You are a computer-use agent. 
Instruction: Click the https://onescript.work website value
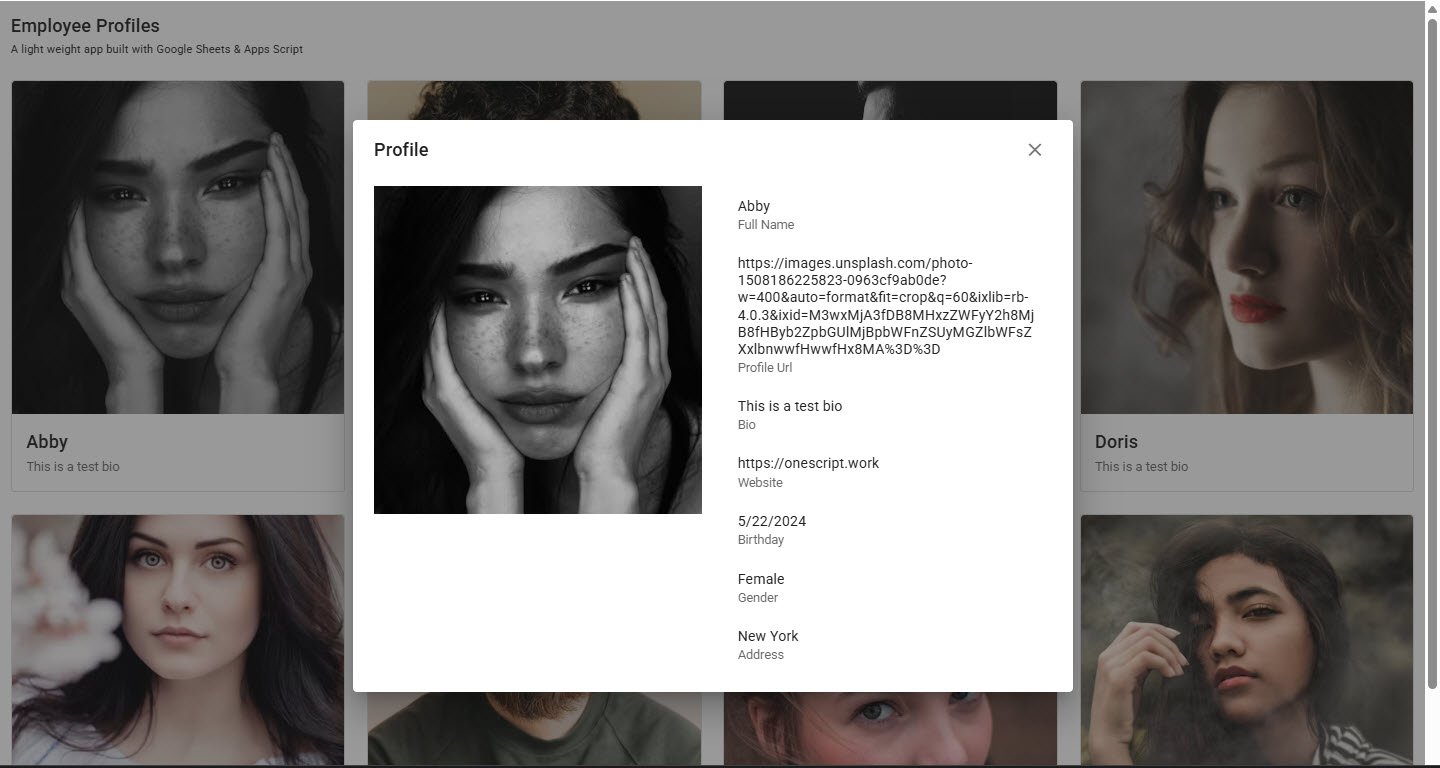coord(809,463)
